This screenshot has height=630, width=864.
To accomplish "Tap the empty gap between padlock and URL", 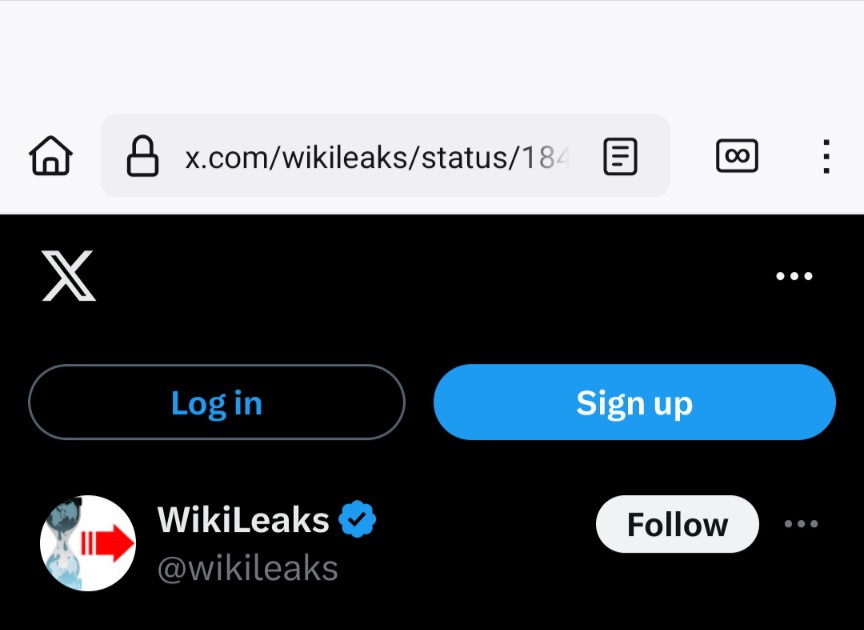I will 172,157.
